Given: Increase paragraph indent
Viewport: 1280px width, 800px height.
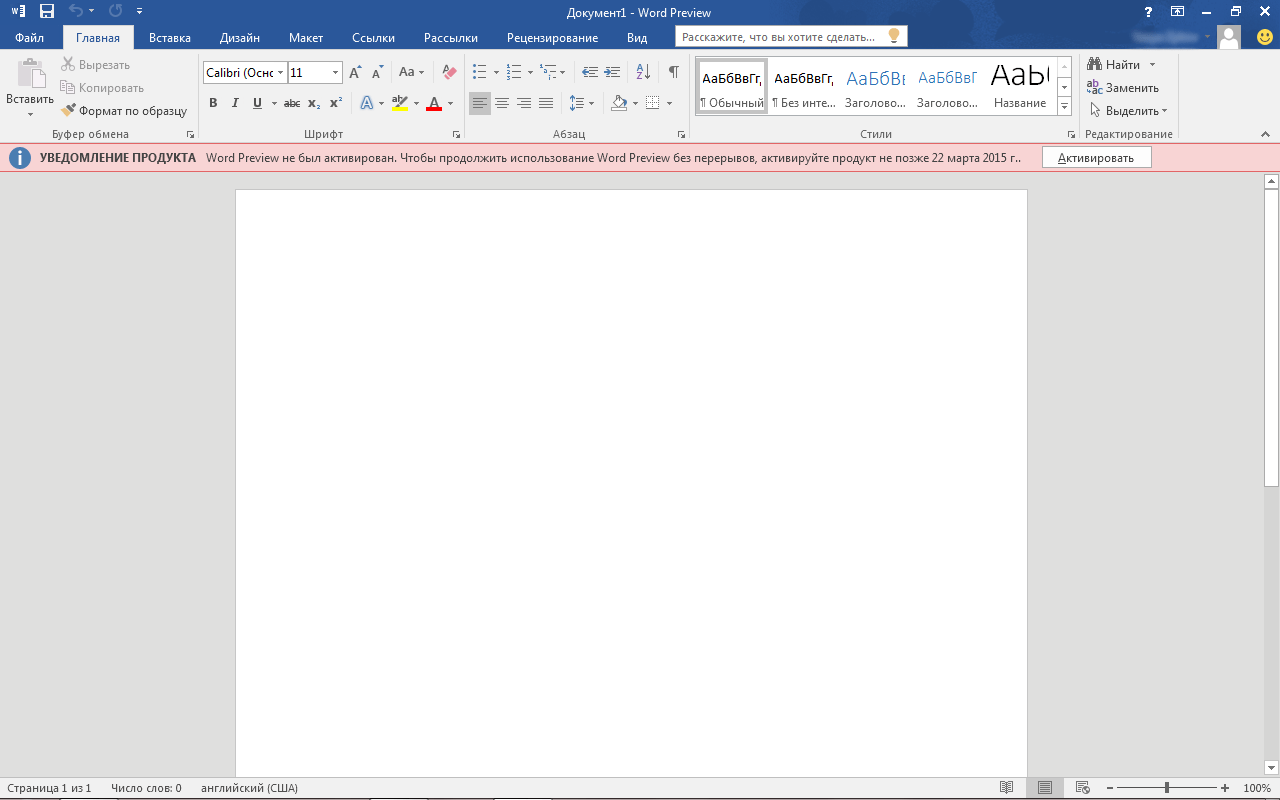Looking at the screenshot, I should [x=612, y=72].
